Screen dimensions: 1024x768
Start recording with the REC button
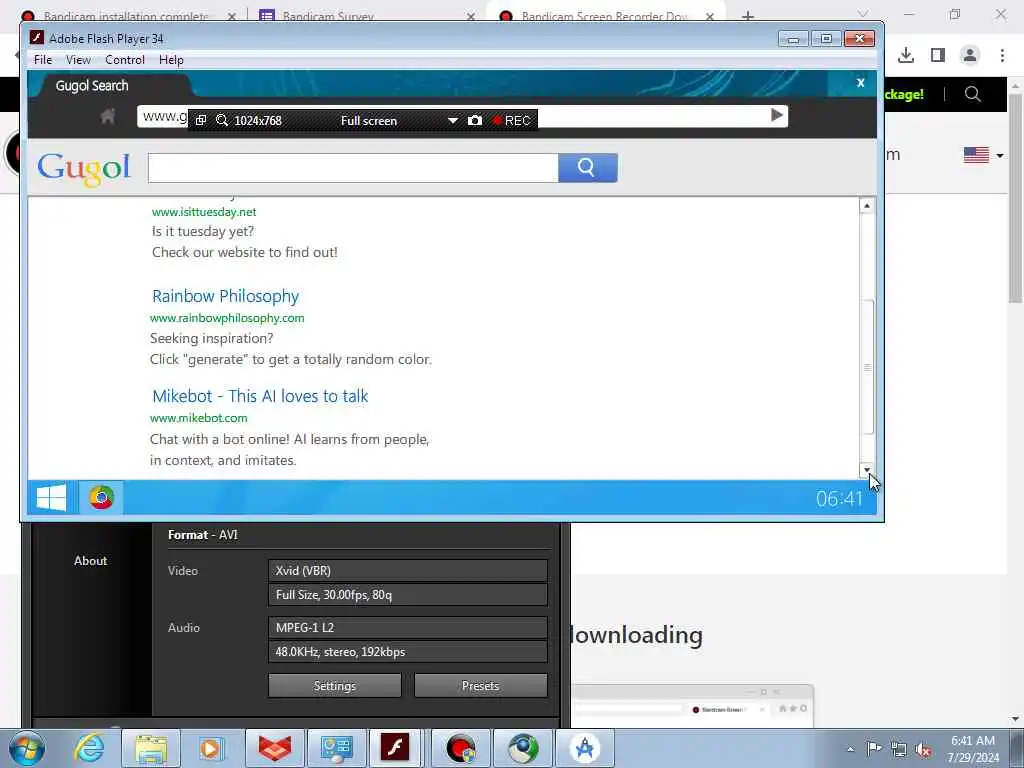[511, 120]
